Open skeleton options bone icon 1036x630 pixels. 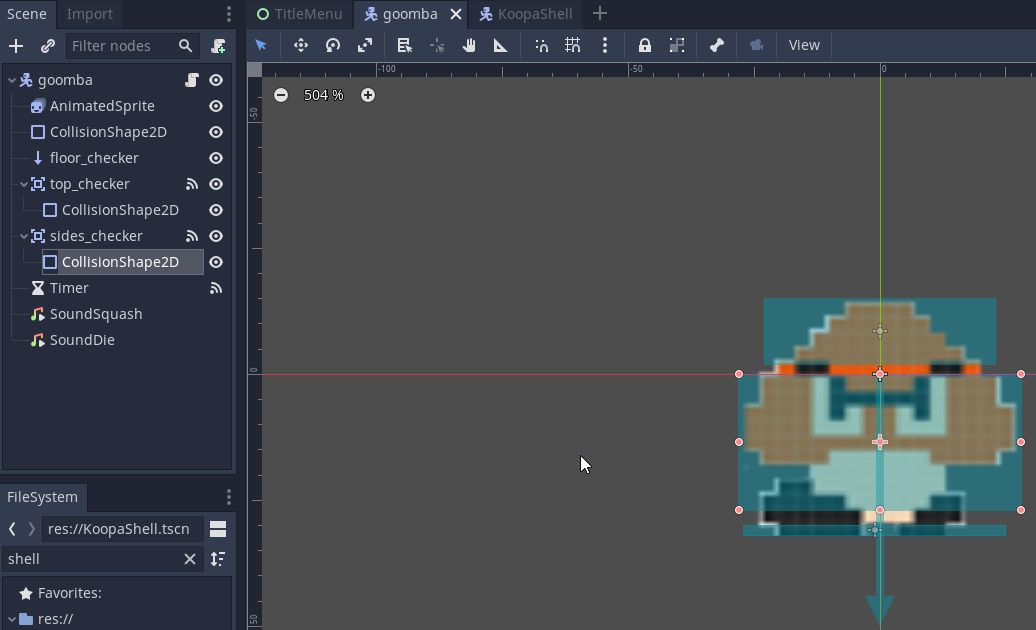coord(717,45)
